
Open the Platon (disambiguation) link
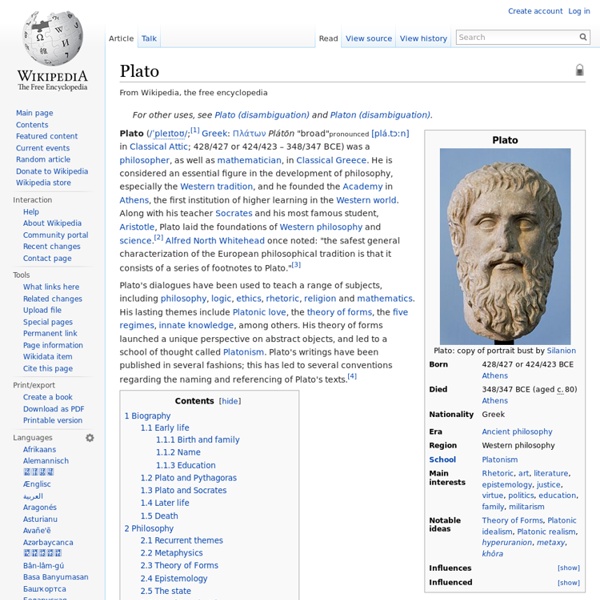coord(380,115)
